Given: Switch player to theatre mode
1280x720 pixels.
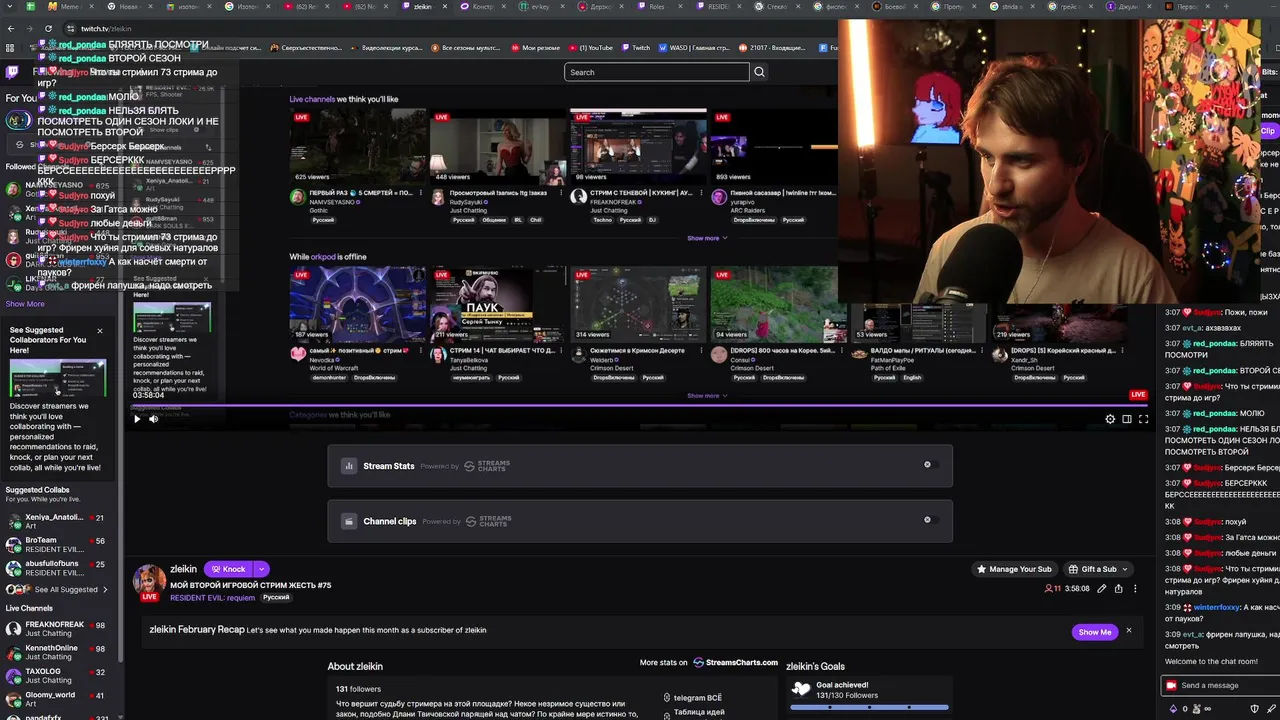Looking at the screenshot, I should pos(1127,419).
